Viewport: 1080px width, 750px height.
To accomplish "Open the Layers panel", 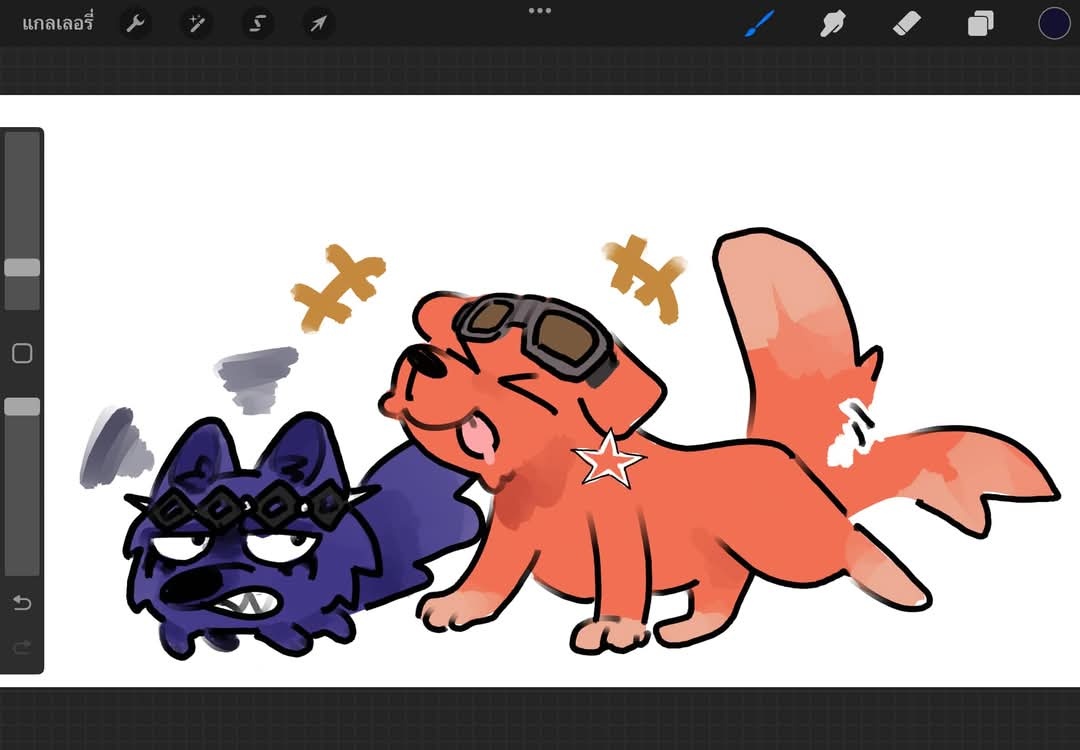I will [980, 23].
